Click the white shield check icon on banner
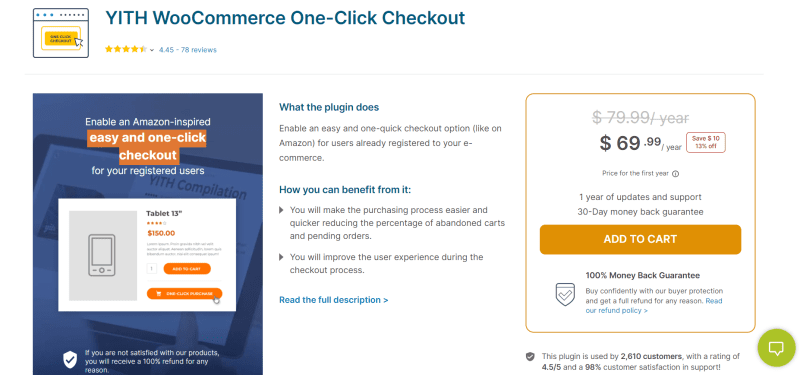This screenshot has width=800, height=375. (70, 359)
